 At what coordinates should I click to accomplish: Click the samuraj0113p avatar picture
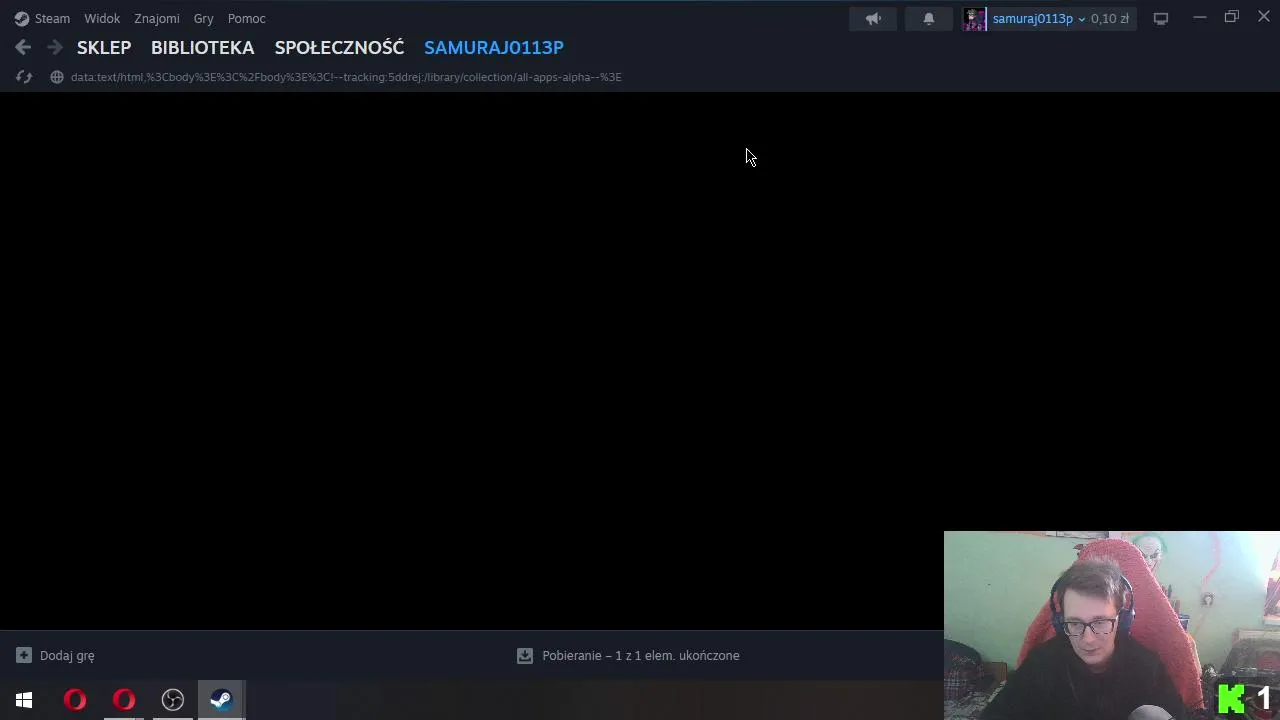975,19
